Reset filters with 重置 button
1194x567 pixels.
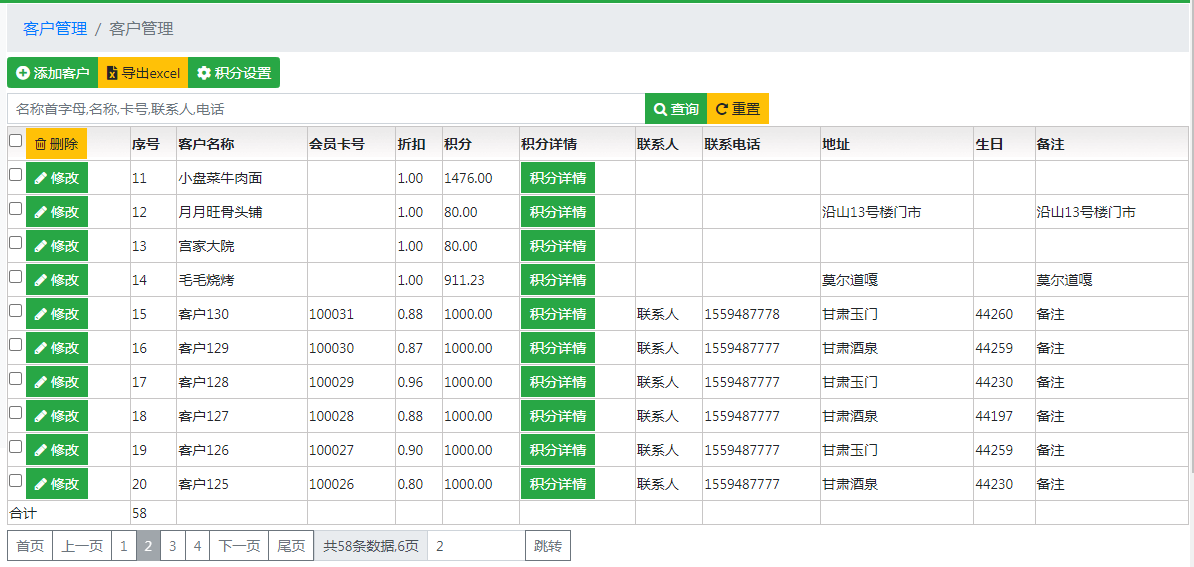coord(738,109)
